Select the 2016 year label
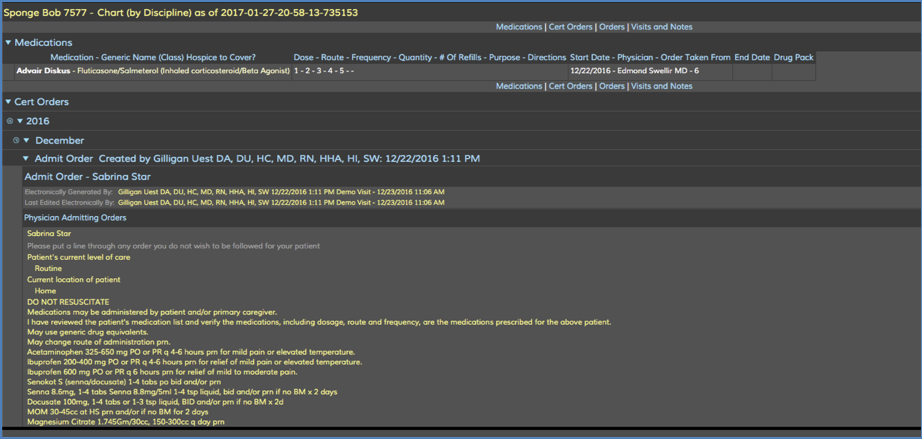The image size is (922, 439). [x=38, y=121]
